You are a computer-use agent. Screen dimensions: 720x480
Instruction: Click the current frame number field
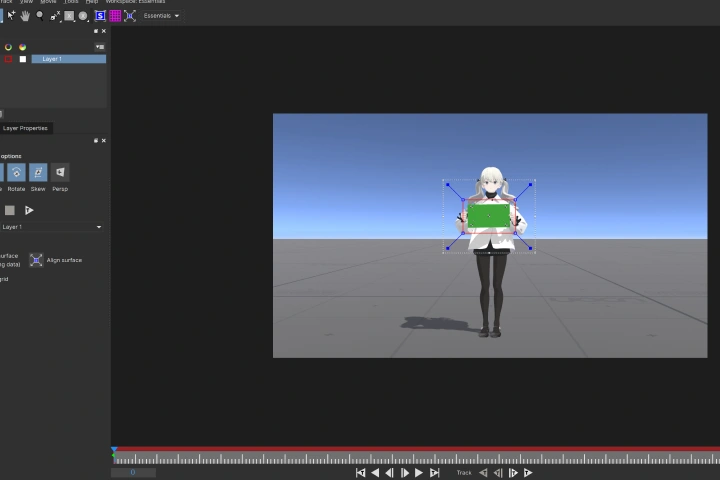click(133, 472)
